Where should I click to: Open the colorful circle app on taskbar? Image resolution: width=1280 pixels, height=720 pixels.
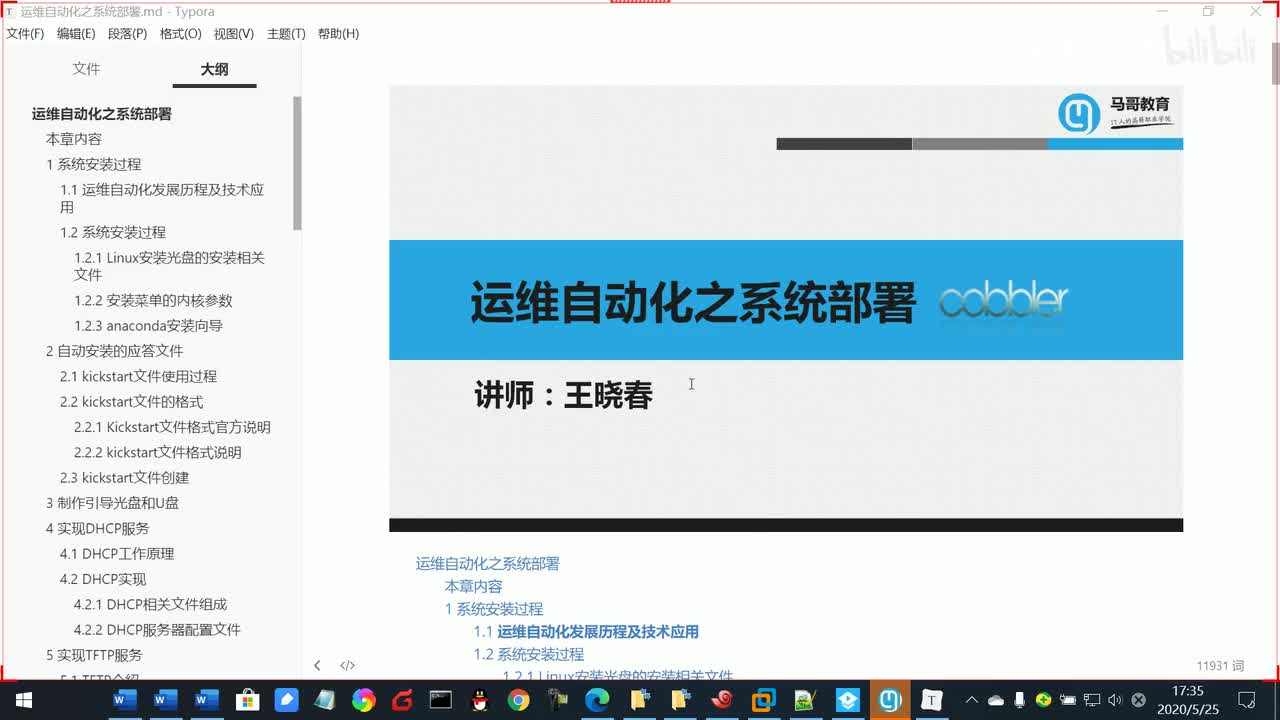[x=363, y=700]
